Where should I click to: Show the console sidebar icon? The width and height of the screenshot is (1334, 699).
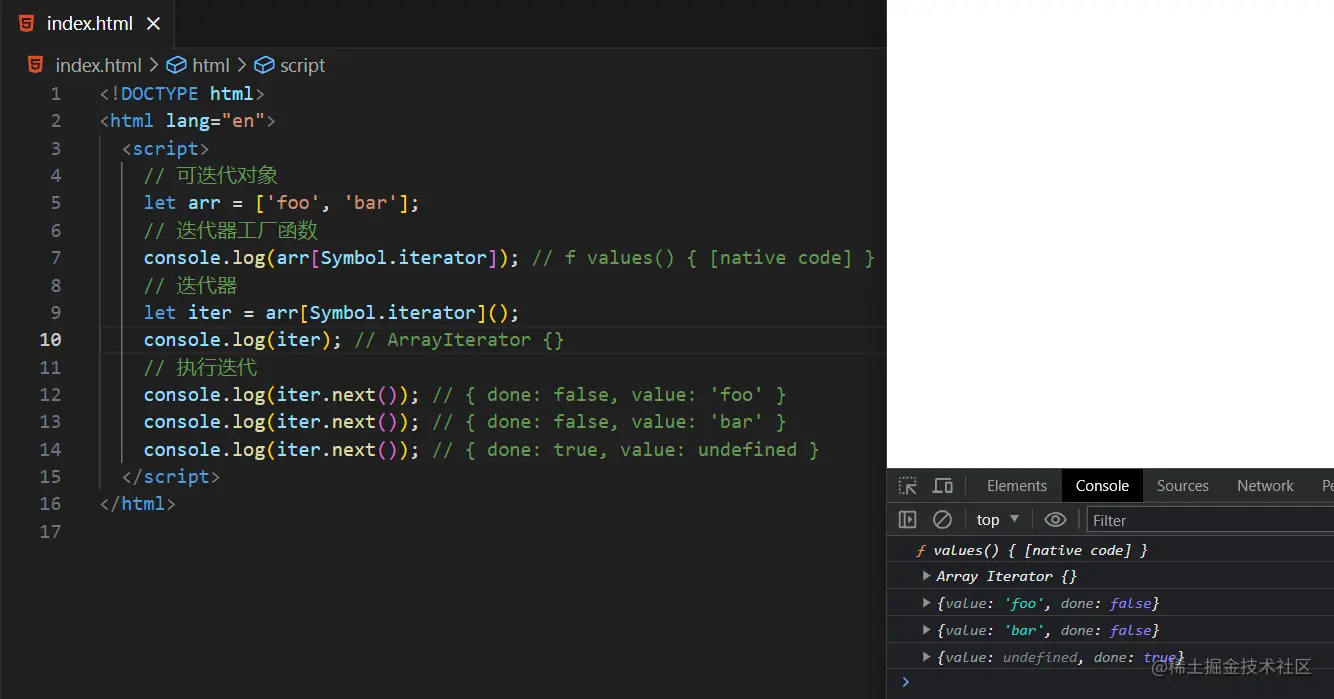click(x=907, y=520)
